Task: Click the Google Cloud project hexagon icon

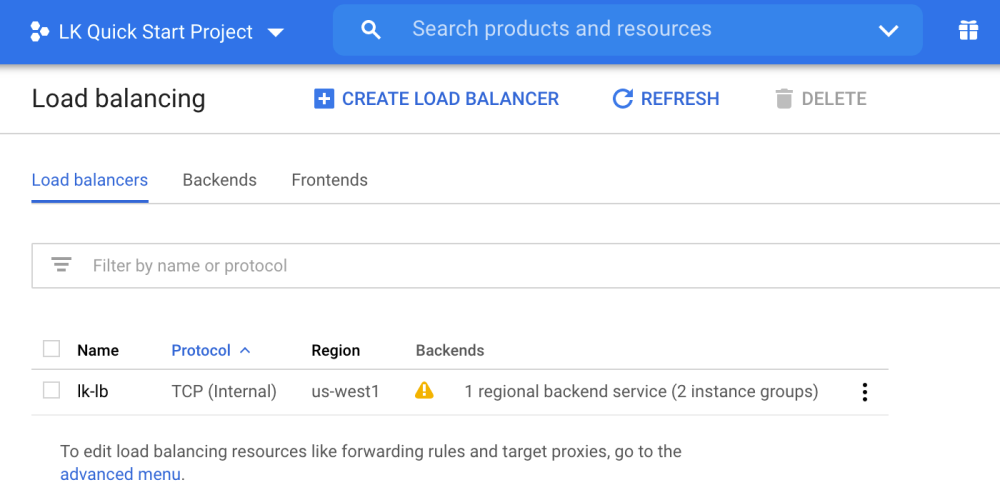Action: click(39, 32)
